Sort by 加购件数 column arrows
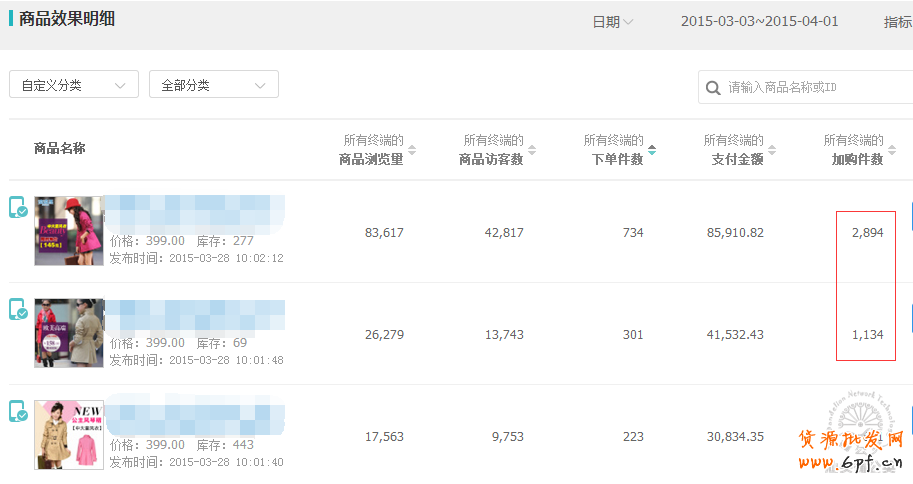This screenshot has height=484, width=913. tap(891, 150)
